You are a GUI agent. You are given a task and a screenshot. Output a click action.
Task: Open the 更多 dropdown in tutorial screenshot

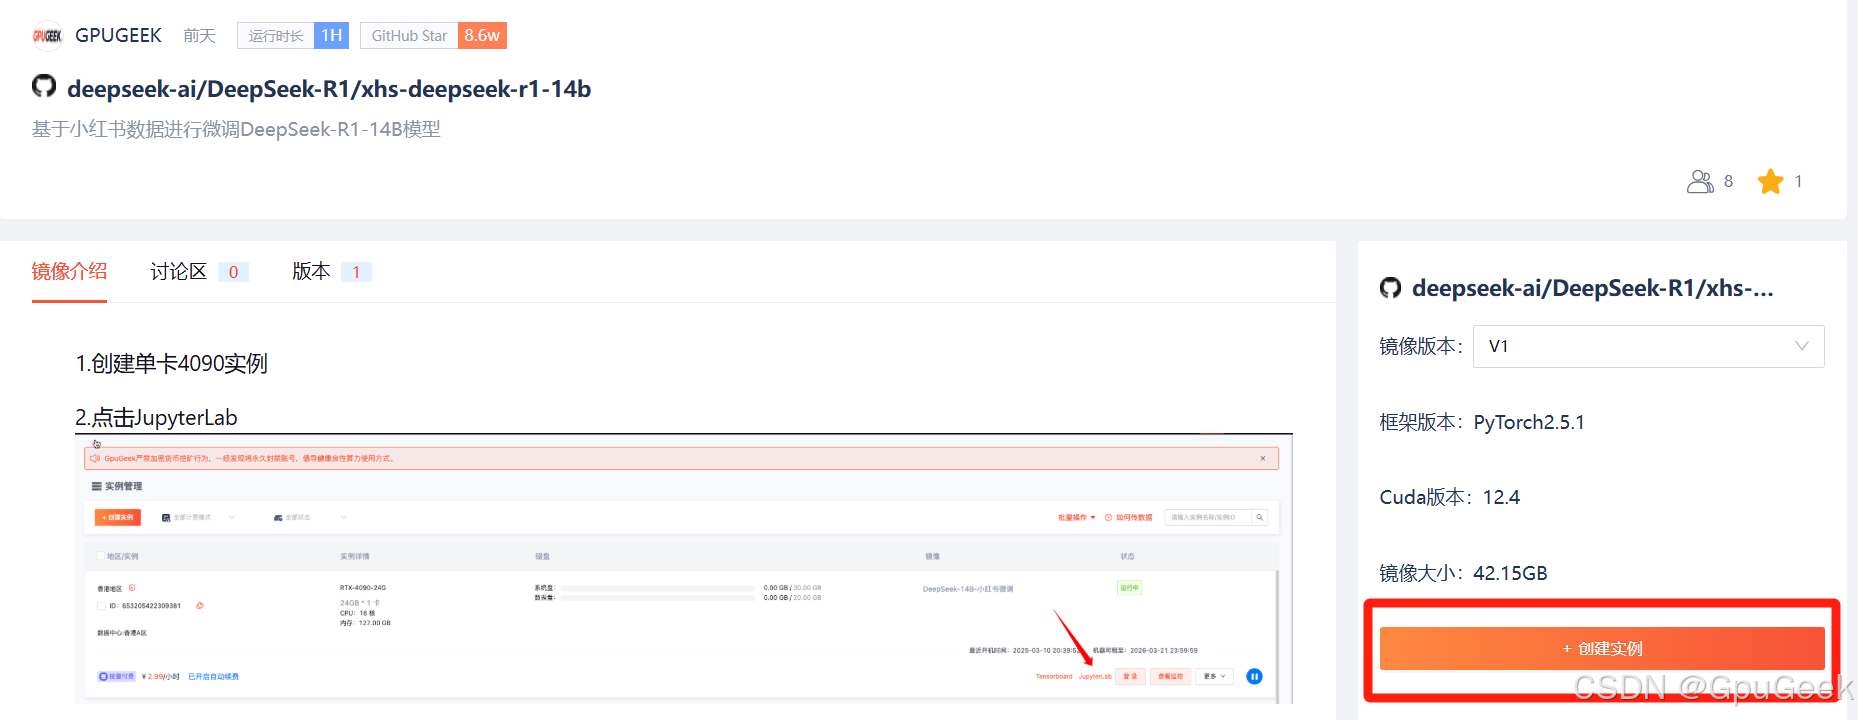pos(1214,676)
